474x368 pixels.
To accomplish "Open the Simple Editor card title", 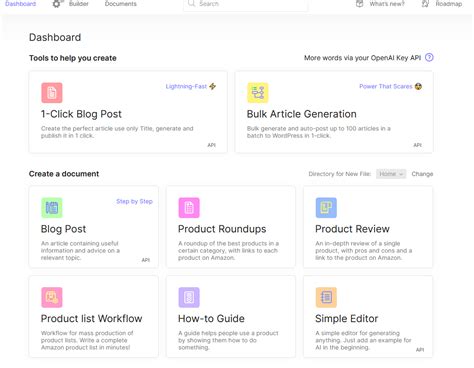I will [x=347, y=319].
